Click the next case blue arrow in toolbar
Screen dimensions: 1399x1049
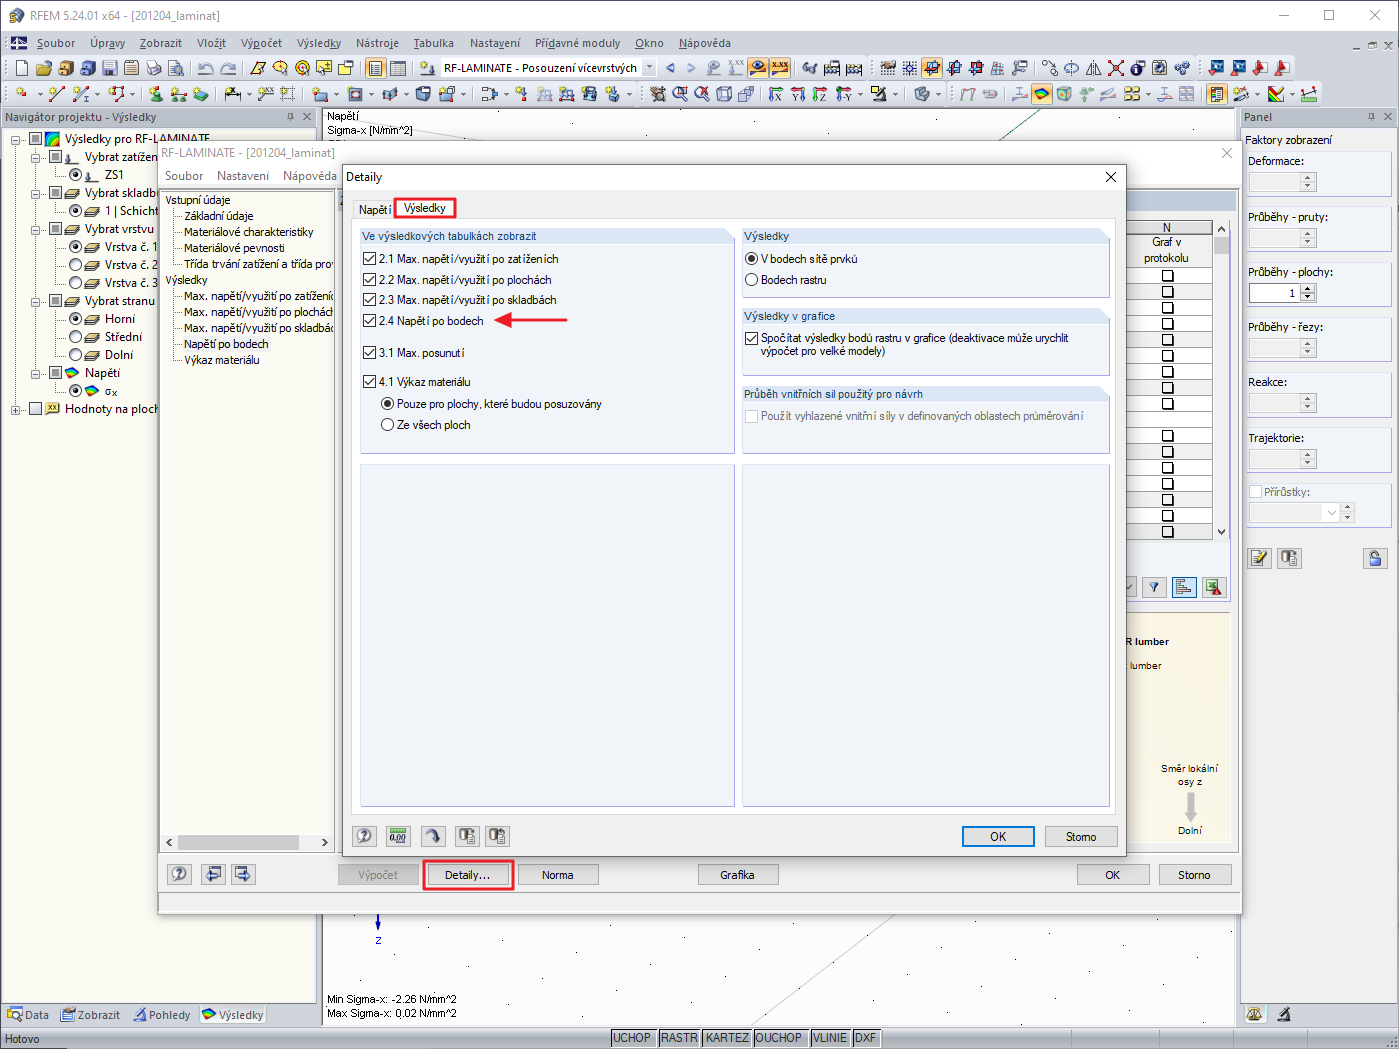[691, 68]
